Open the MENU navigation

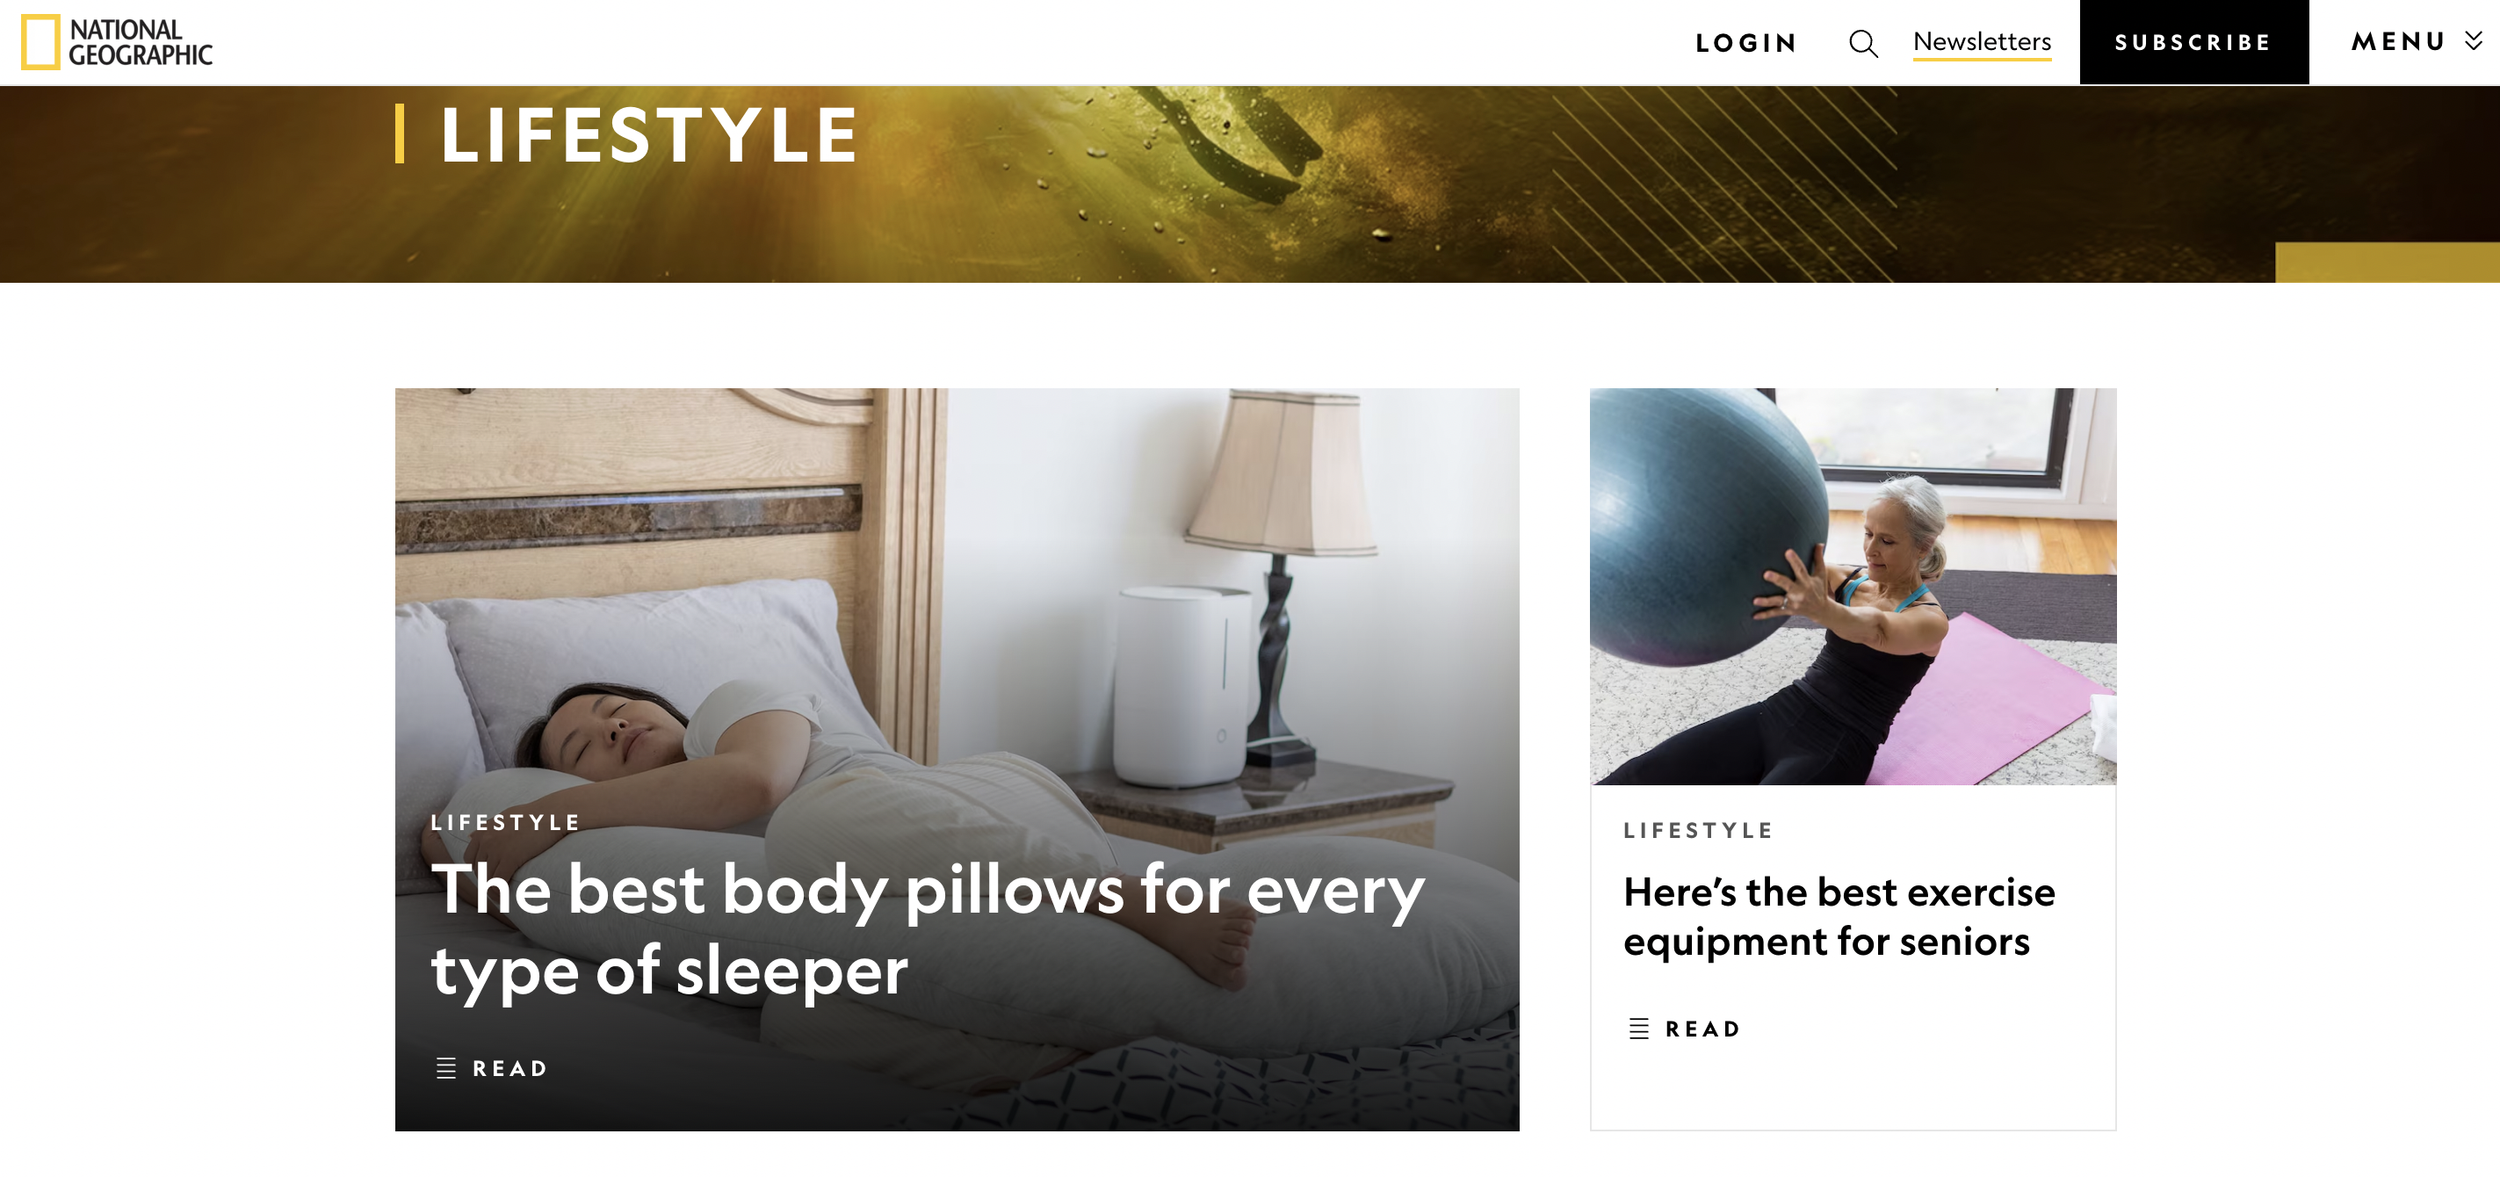click(x=2399, y=42)
